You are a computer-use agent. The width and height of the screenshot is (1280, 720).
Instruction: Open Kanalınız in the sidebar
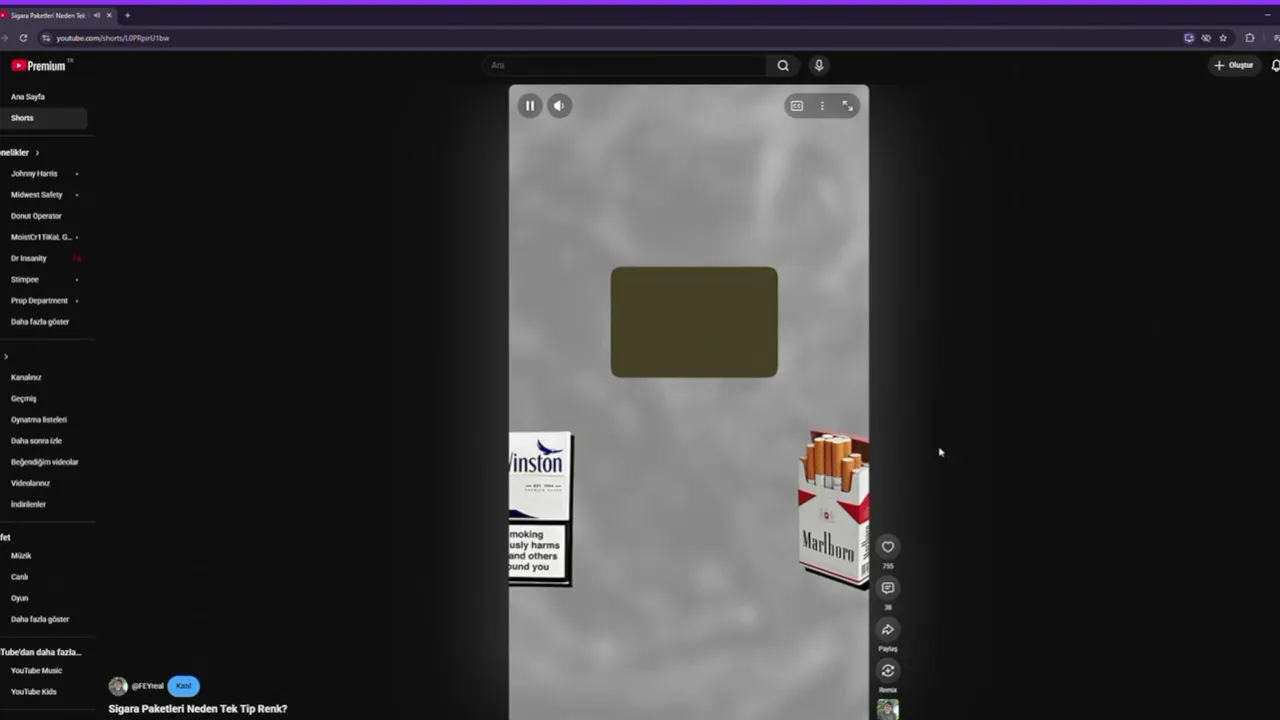[x=26, y=378]
